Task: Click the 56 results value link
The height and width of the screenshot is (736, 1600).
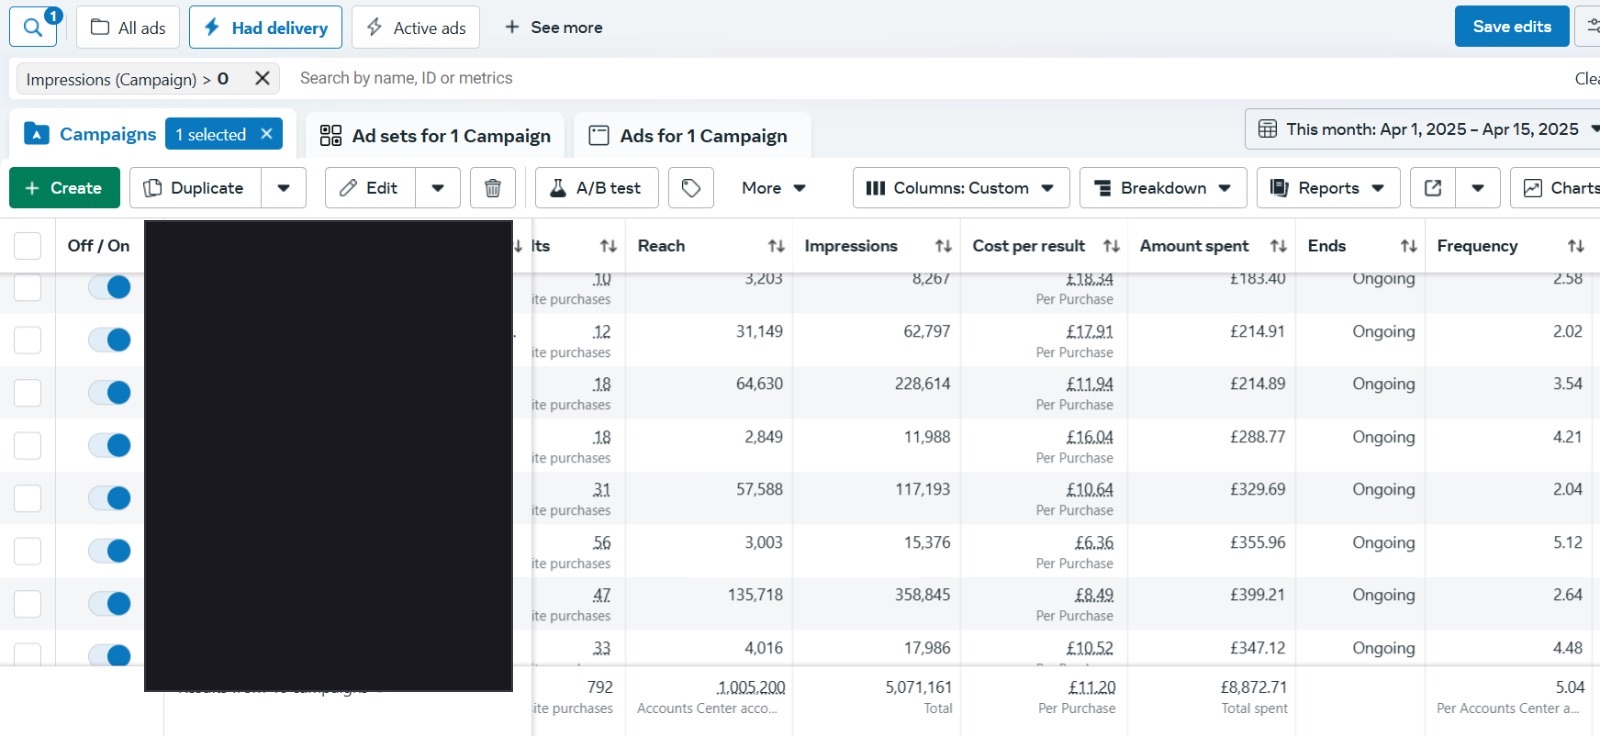Action: point(601,543)
